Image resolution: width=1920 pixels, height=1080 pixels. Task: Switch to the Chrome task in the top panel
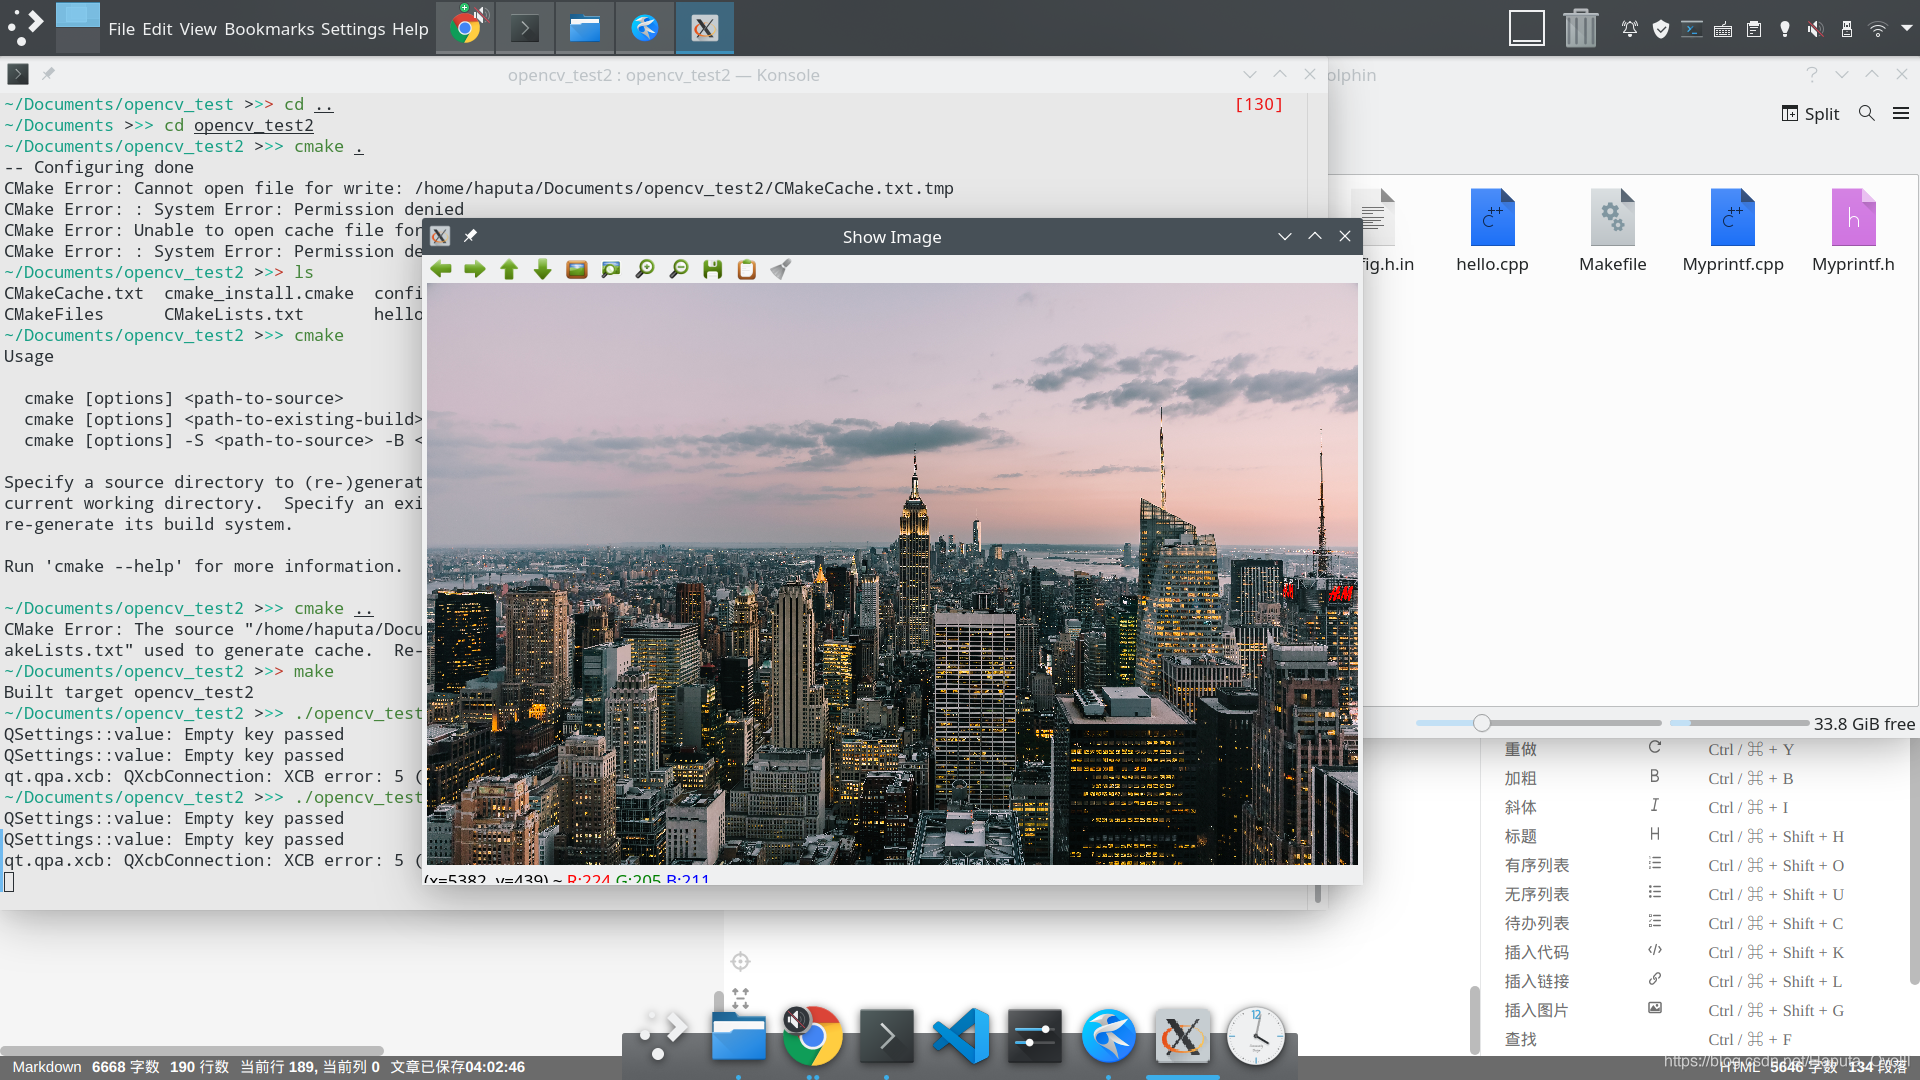tap(466, 28)
